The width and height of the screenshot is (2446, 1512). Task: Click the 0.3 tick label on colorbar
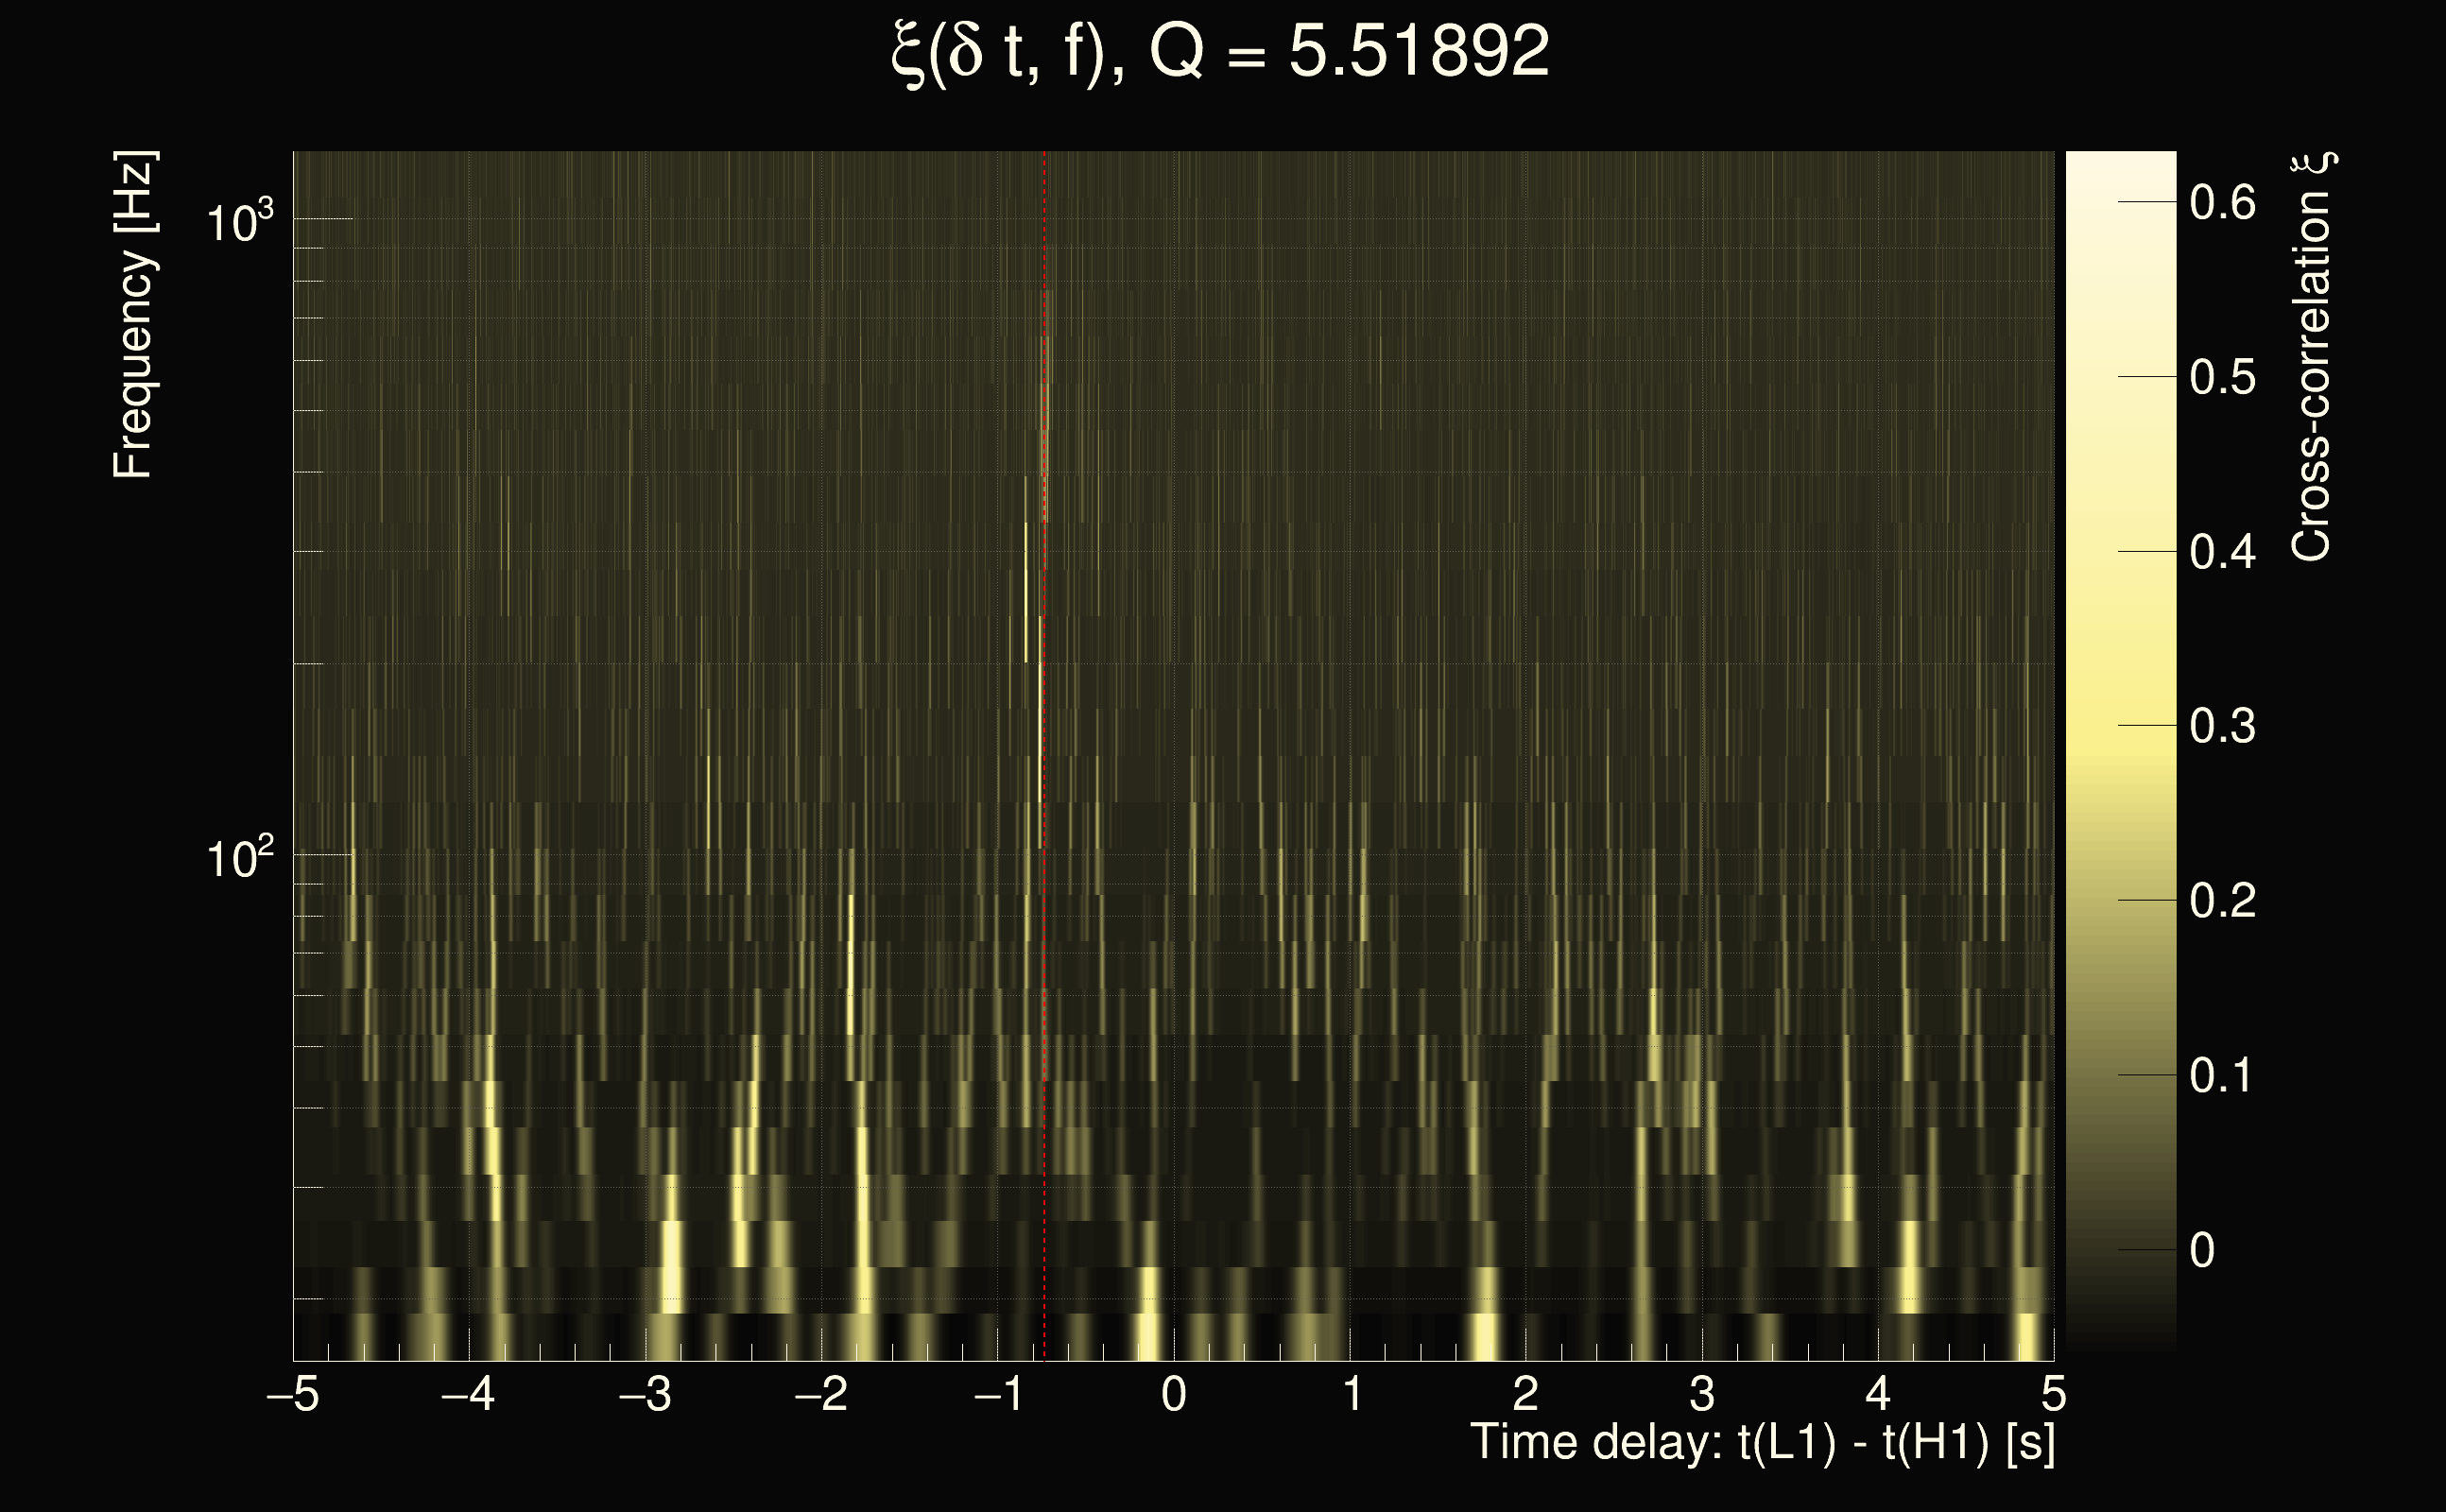tap(2222, 726)
